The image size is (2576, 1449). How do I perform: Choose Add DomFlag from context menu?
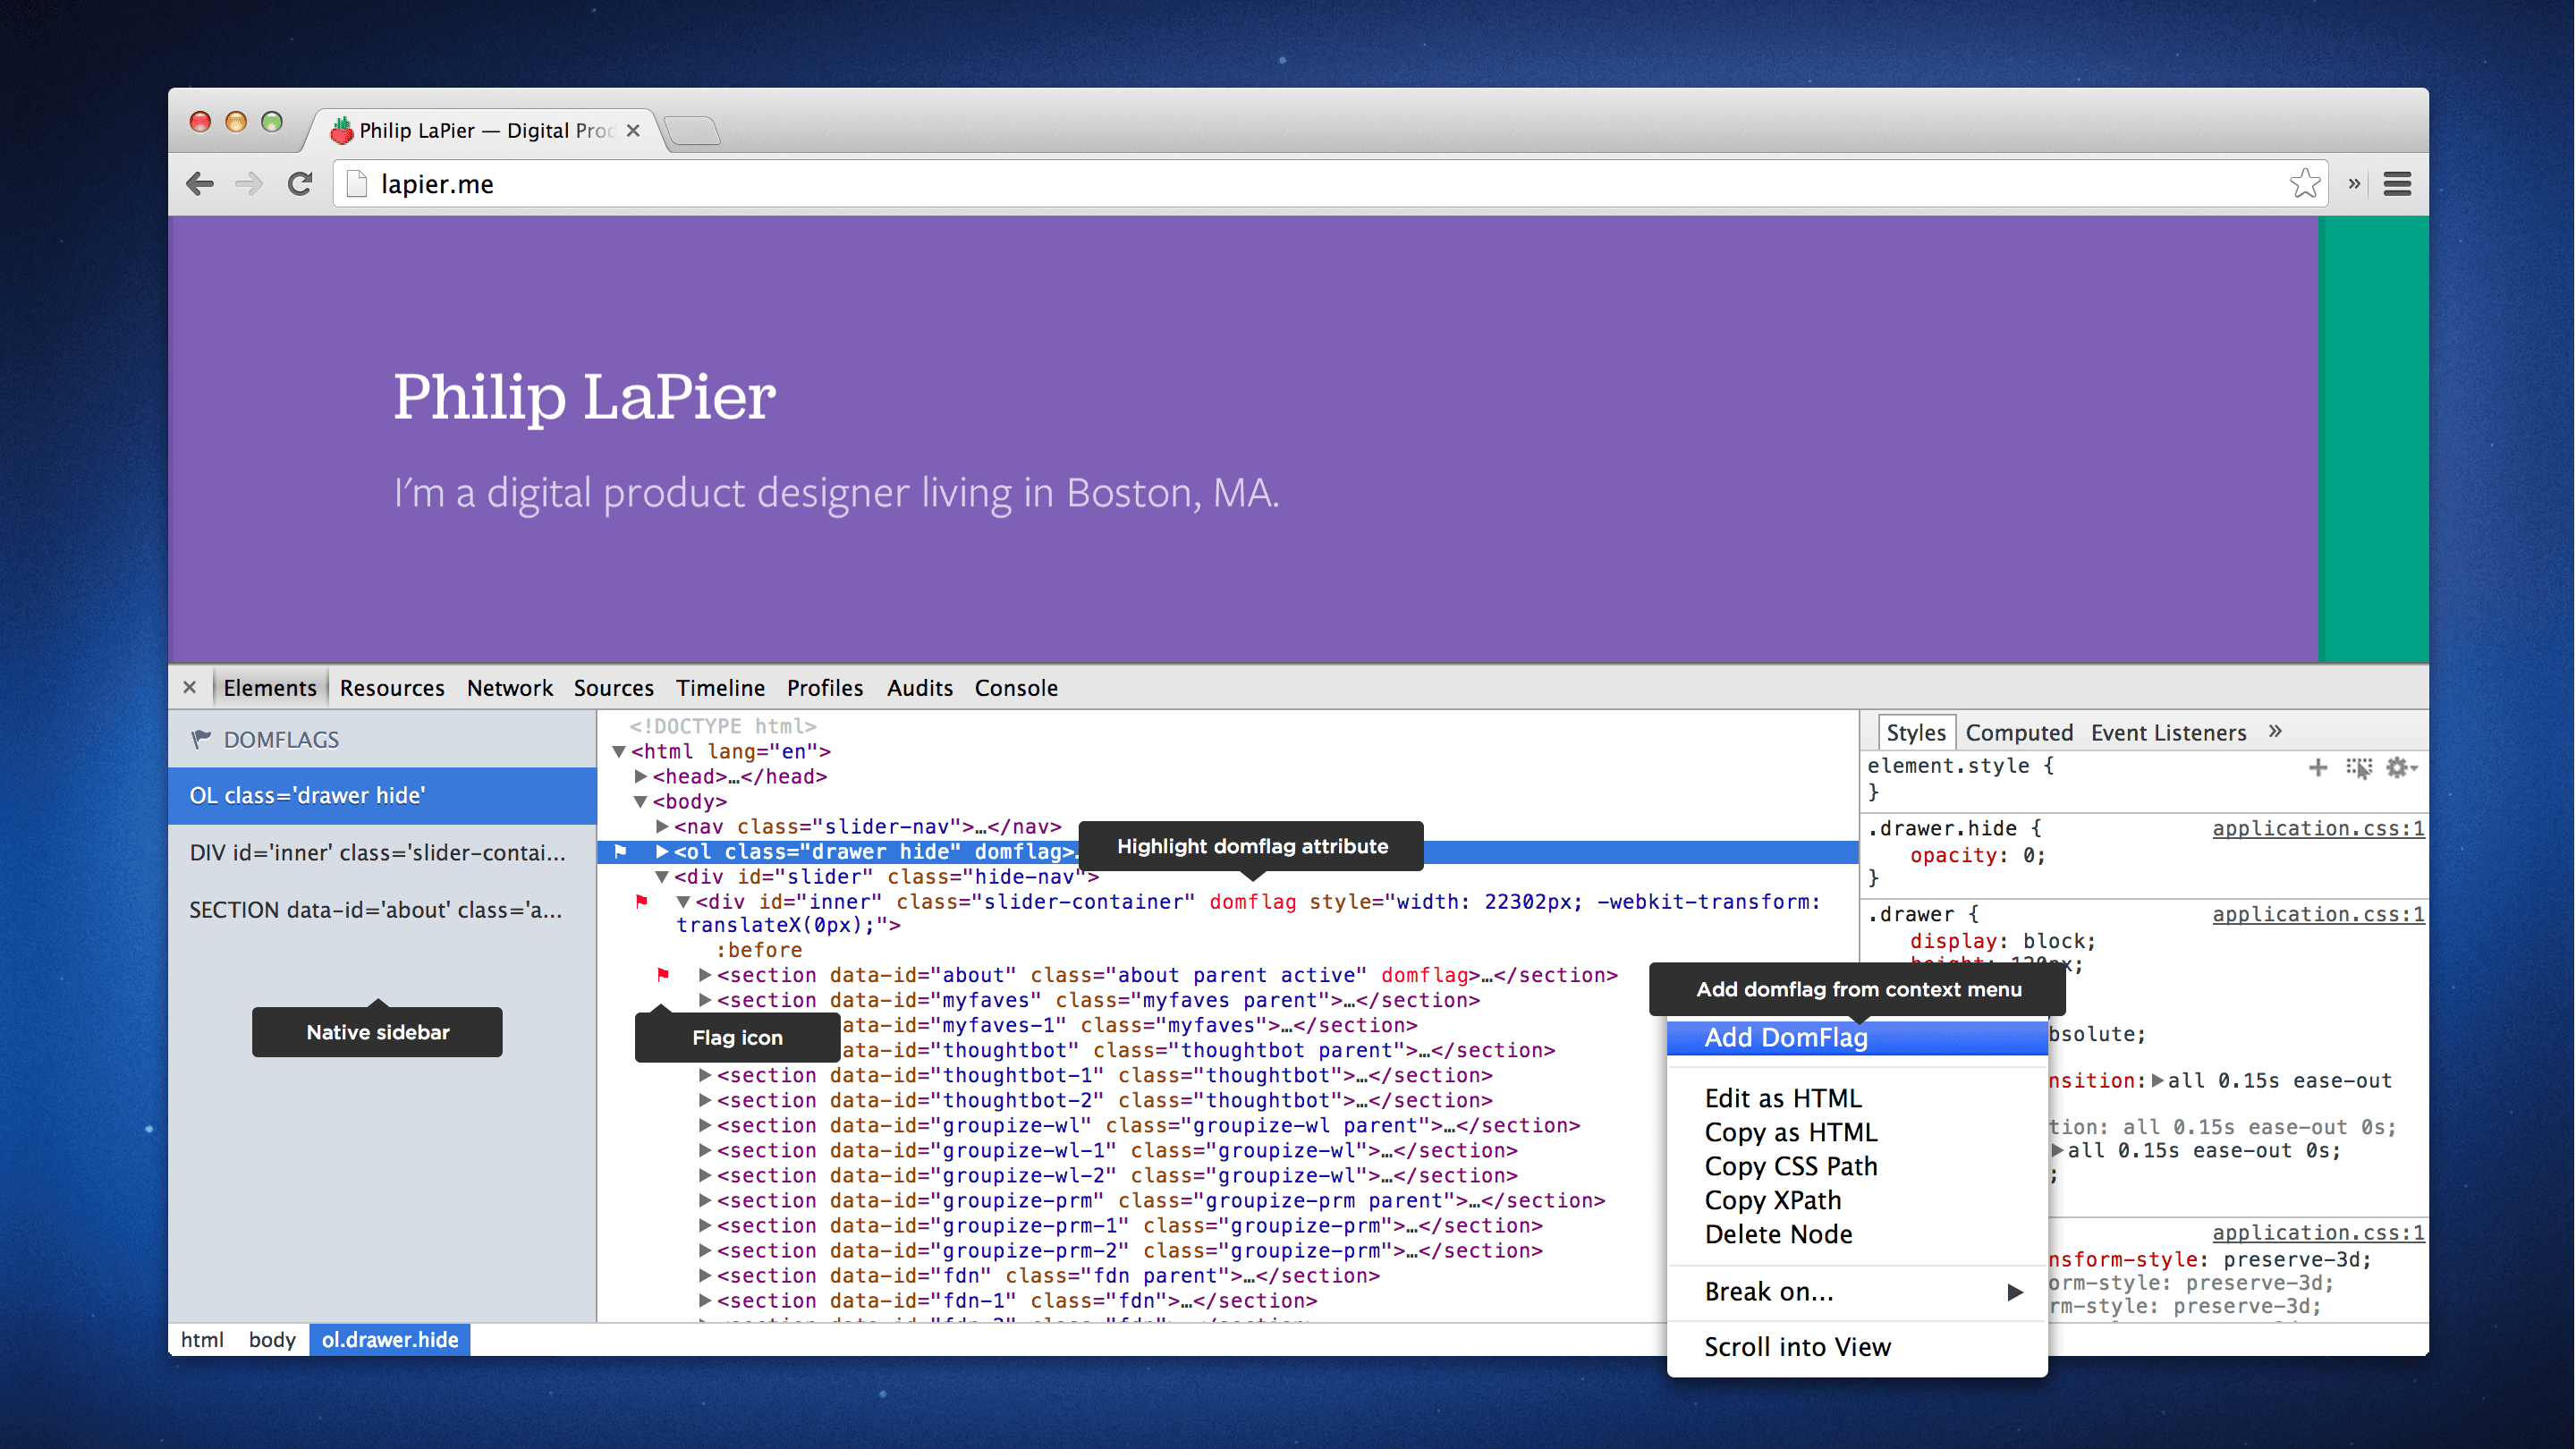coord(1785,1038)
